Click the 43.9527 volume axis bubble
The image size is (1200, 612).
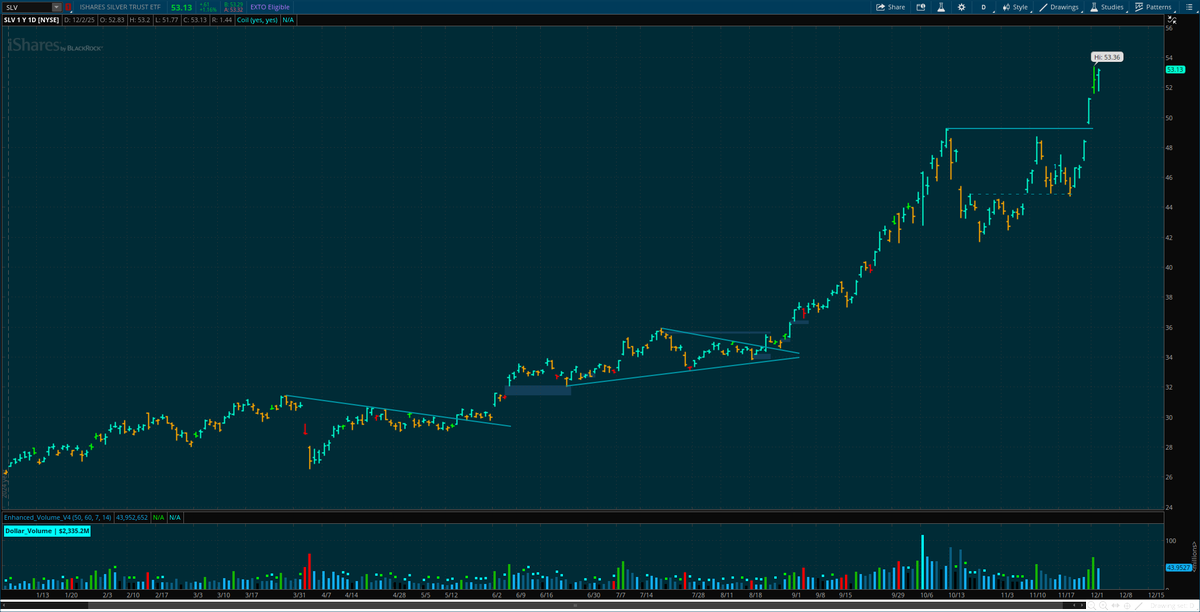click(1178, 567)
